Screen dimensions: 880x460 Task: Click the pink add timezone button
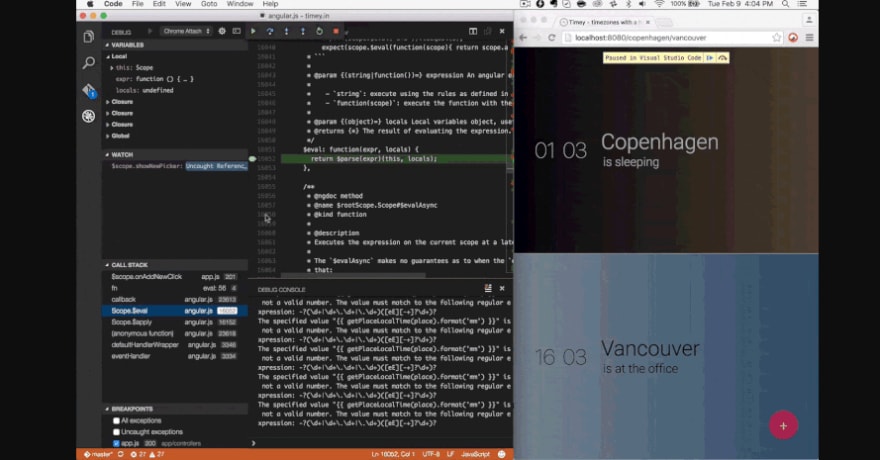coord(783,425)
